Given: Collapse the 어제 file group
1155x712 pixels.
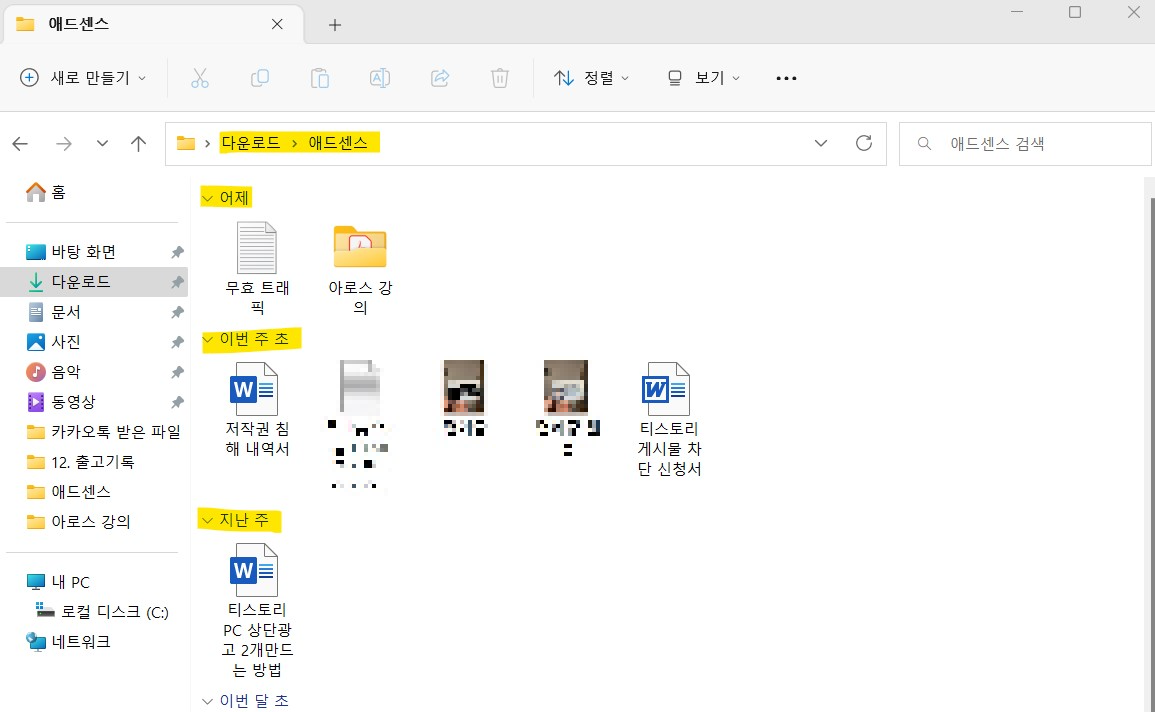Looking at the screenshot, I should (207, 197).
